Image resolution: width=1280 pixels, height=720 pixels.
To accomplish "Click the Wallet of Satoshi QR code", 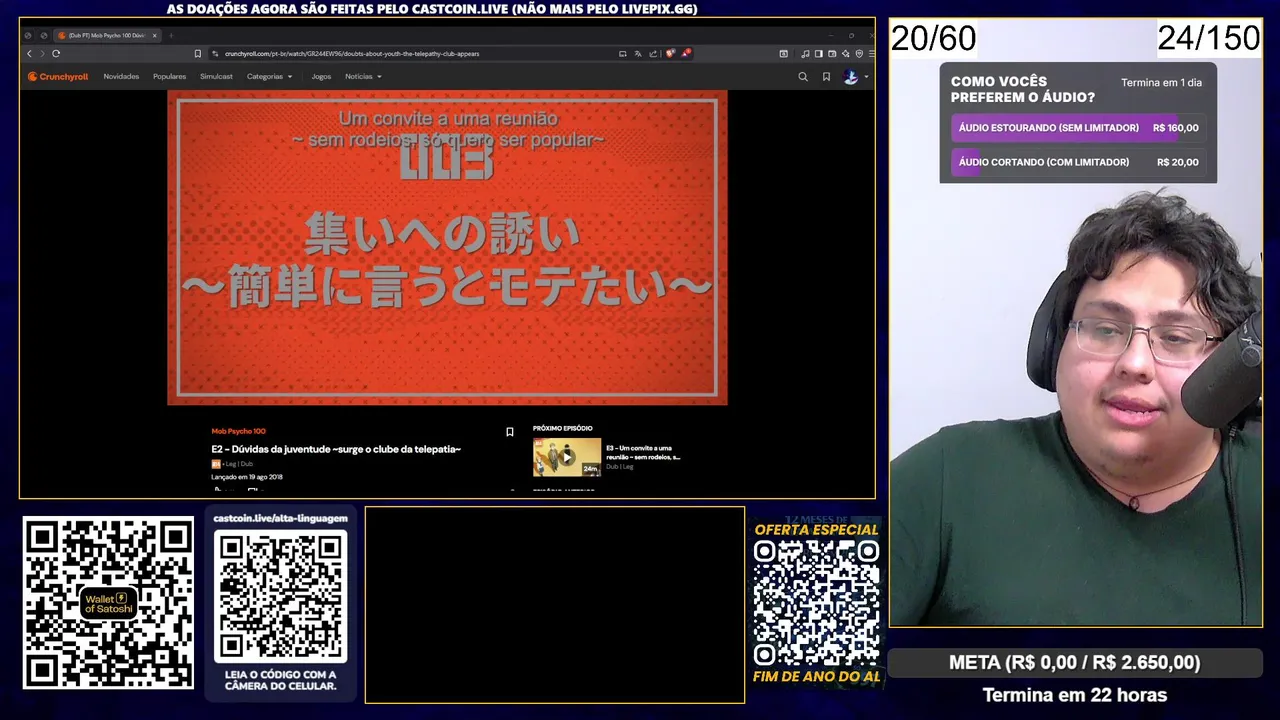I will 108,603.
